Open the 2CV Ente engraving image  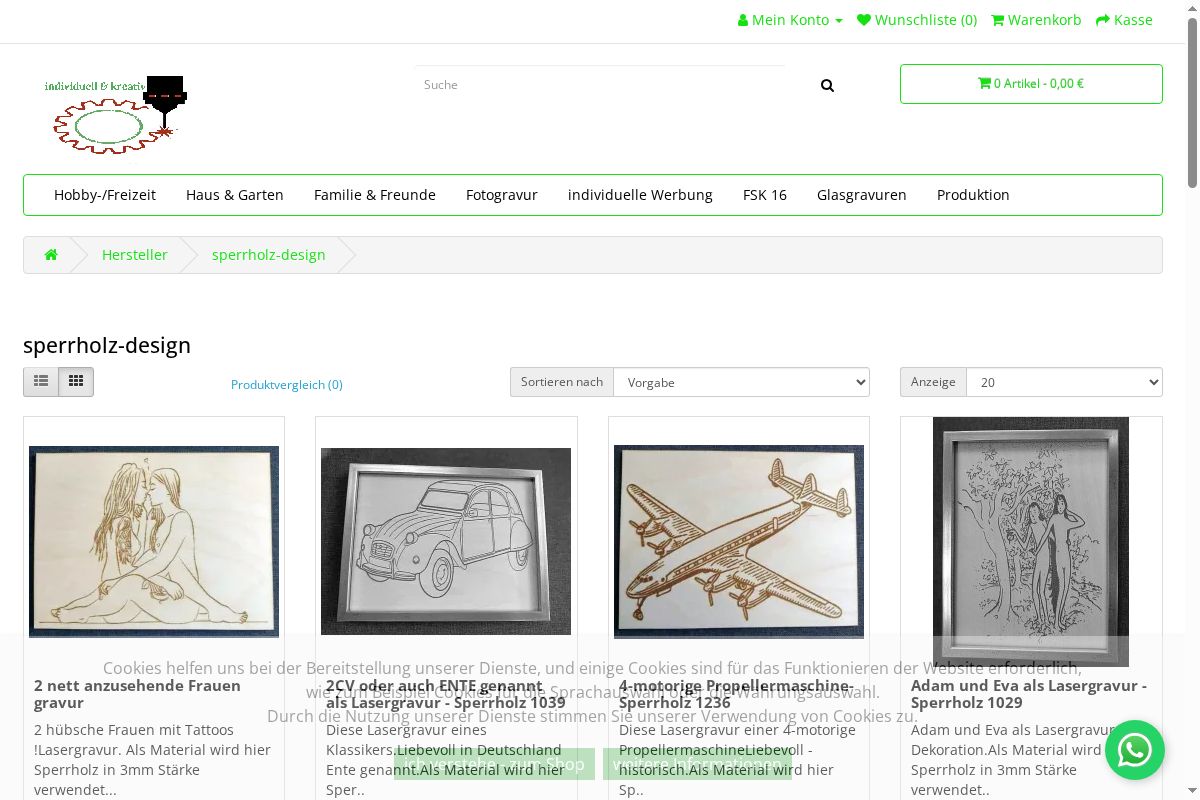coord(446,541)
